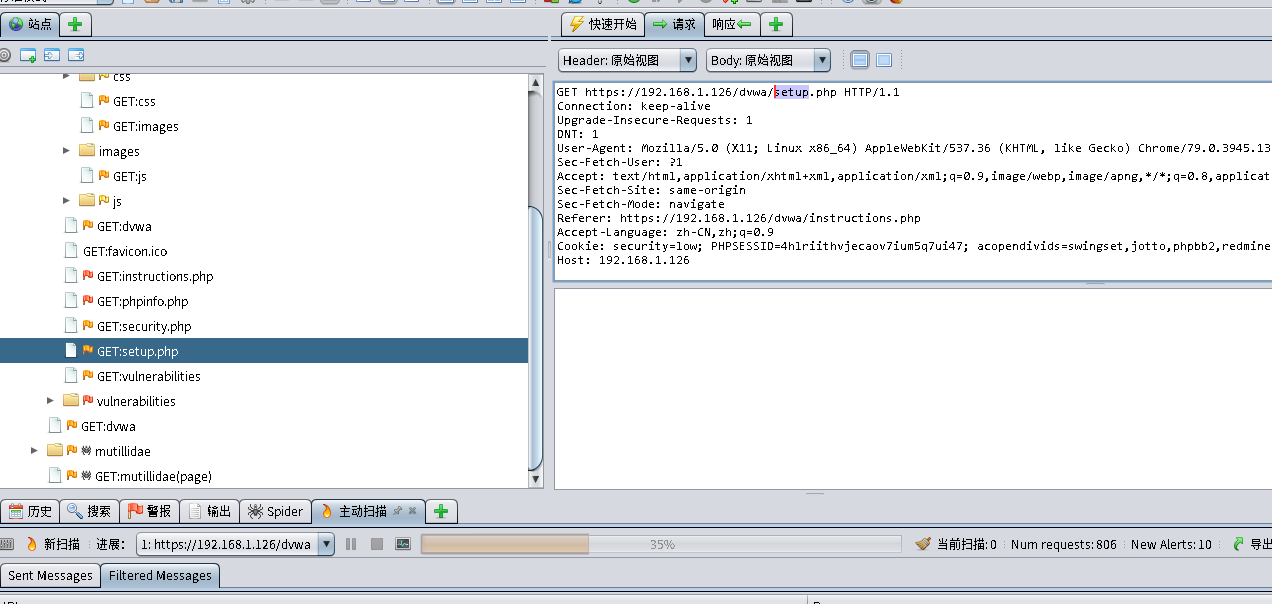The image size is (1272, 604).
Task: Open the Header 原始视图 dropdown
Action: 627,60
